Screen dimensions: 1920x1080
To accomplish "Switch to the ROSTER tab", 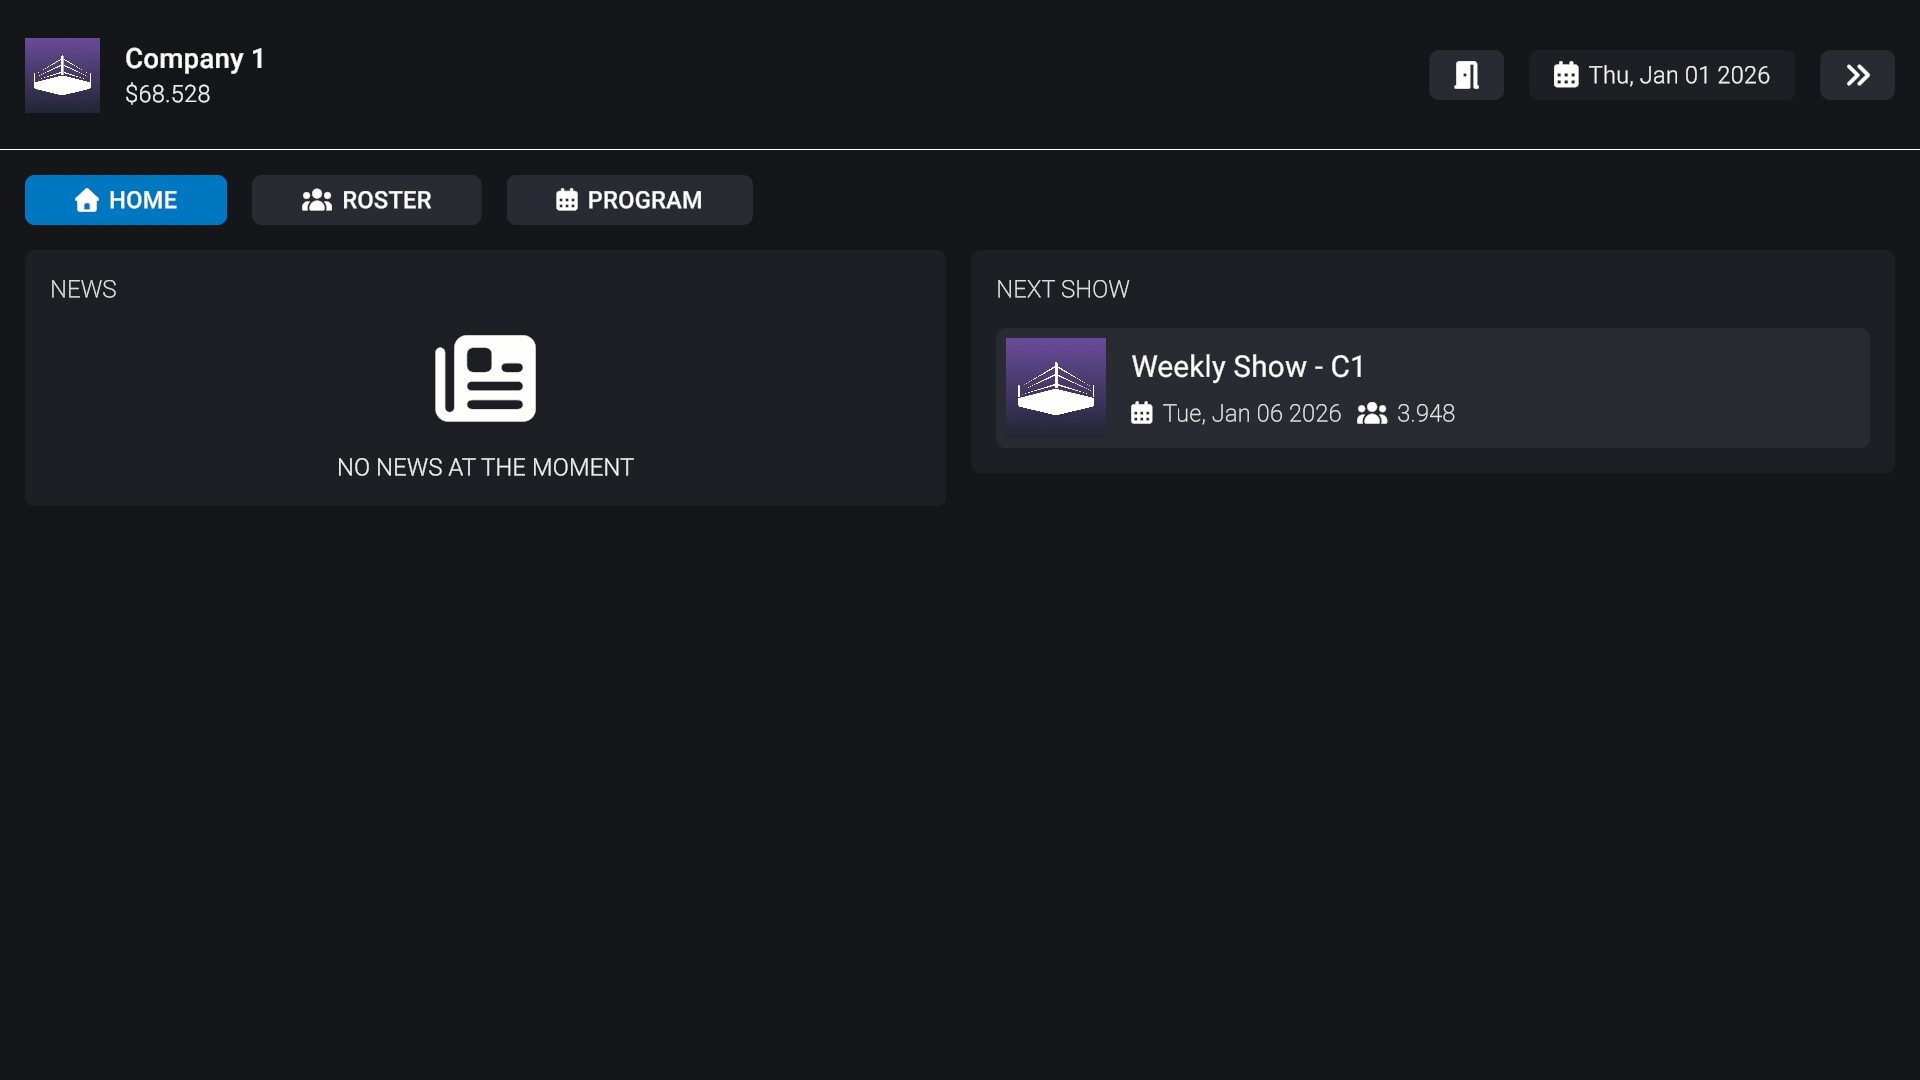I will click(366, 200).
